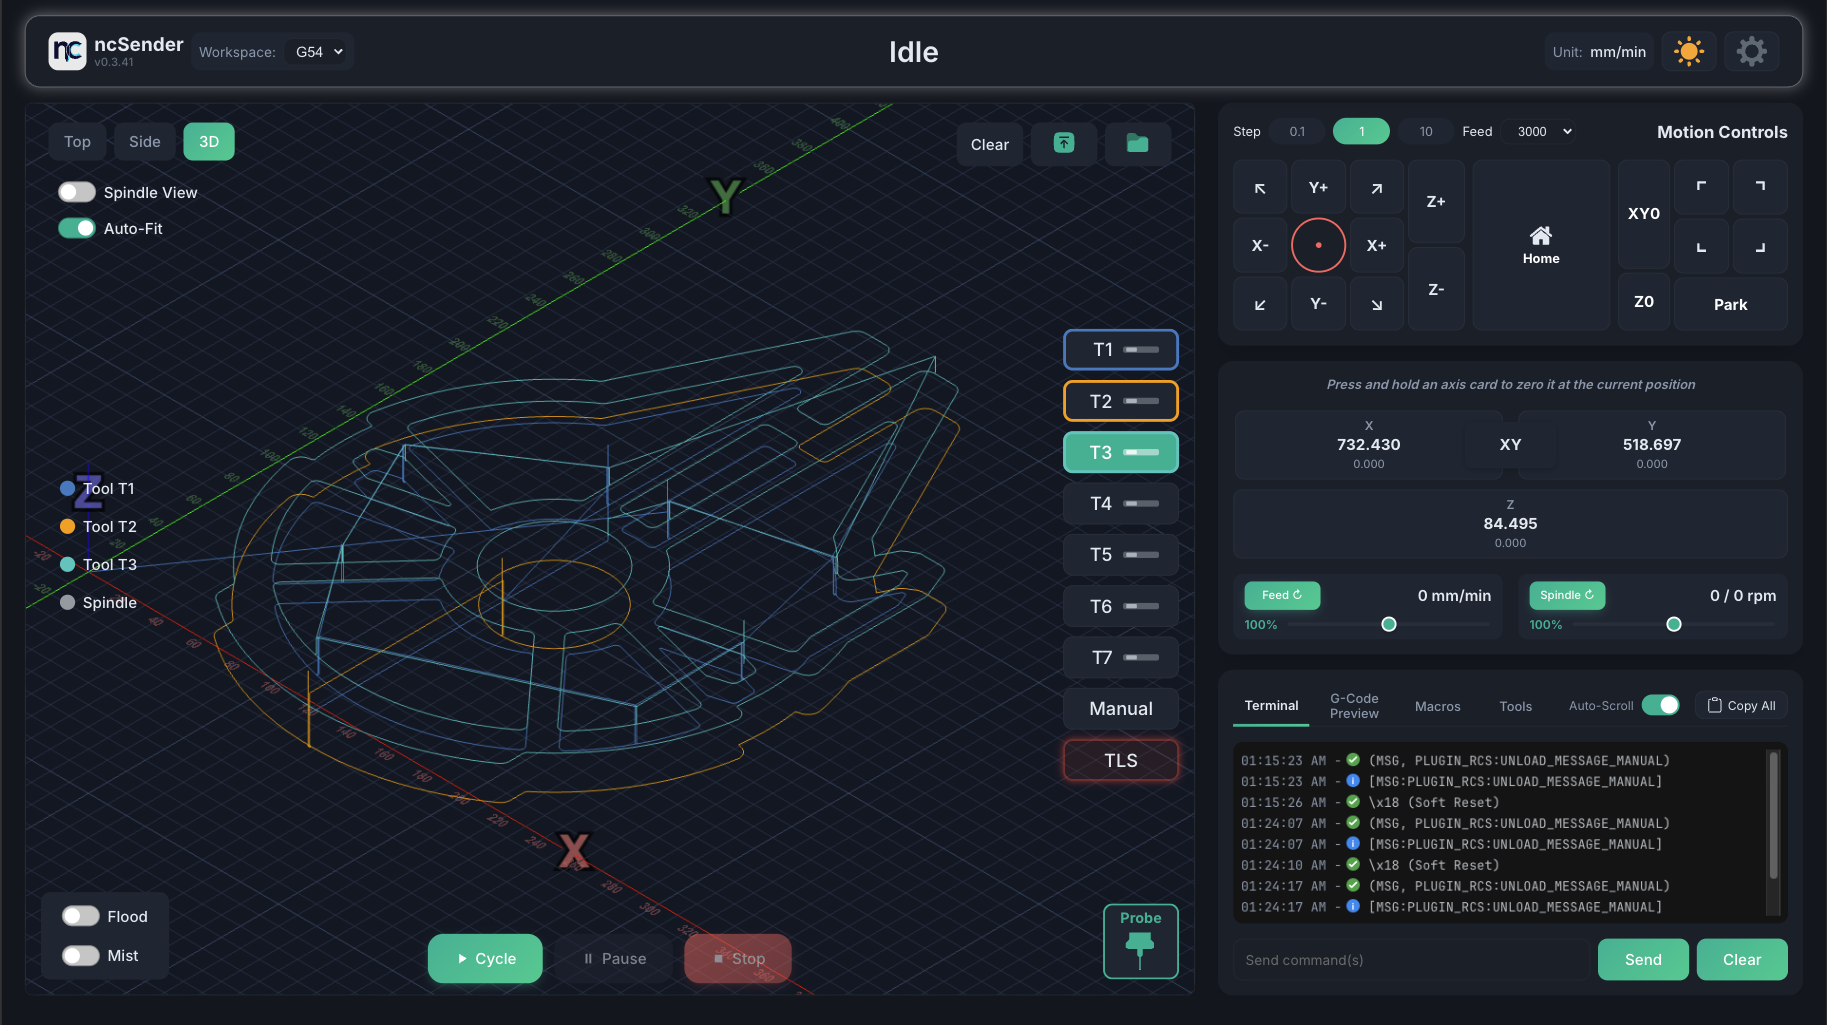Move to the top-left corner position
This screenshot has width=1827, height=1025.
pyautogui.click(x=1701, y=187)
